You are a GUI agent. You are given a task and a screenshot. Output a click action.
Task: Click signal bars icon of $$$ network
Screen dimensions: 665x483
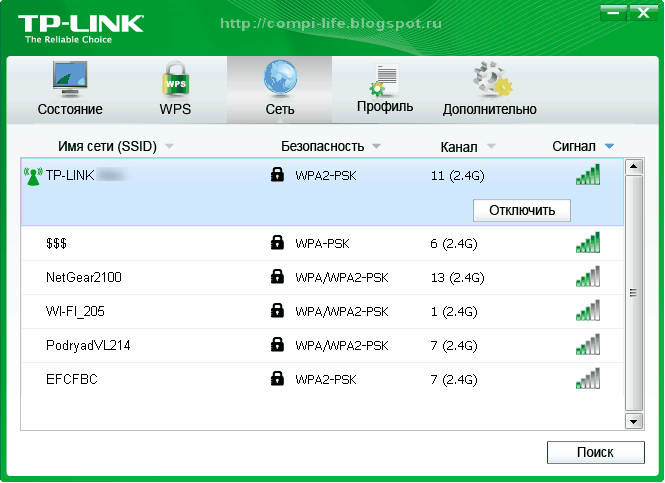588,242
